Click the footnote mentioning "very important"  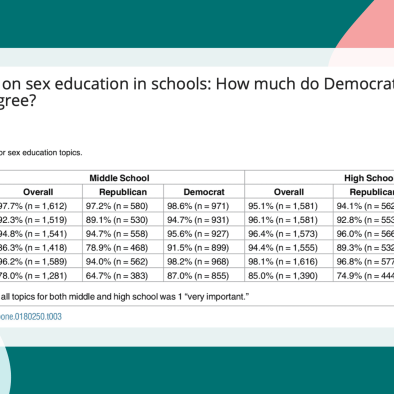click(125, 297)
